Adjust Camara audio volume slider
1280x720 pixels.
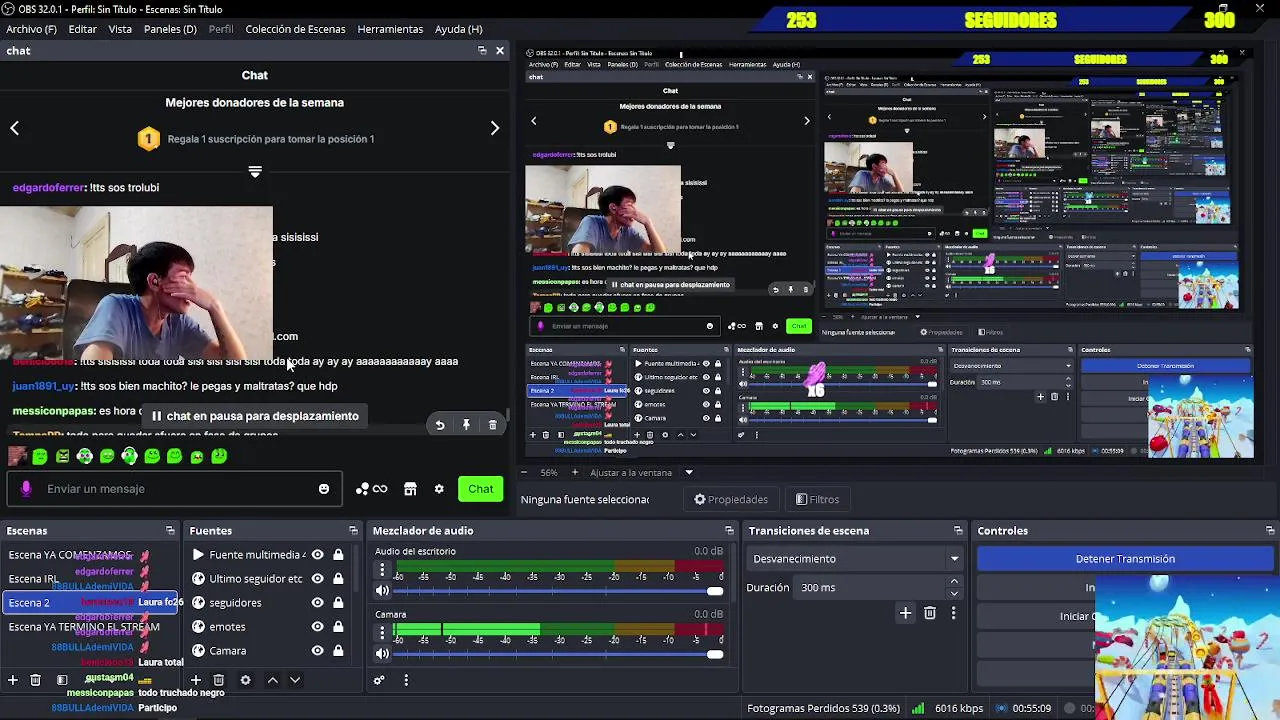click(x=559, y=654)
